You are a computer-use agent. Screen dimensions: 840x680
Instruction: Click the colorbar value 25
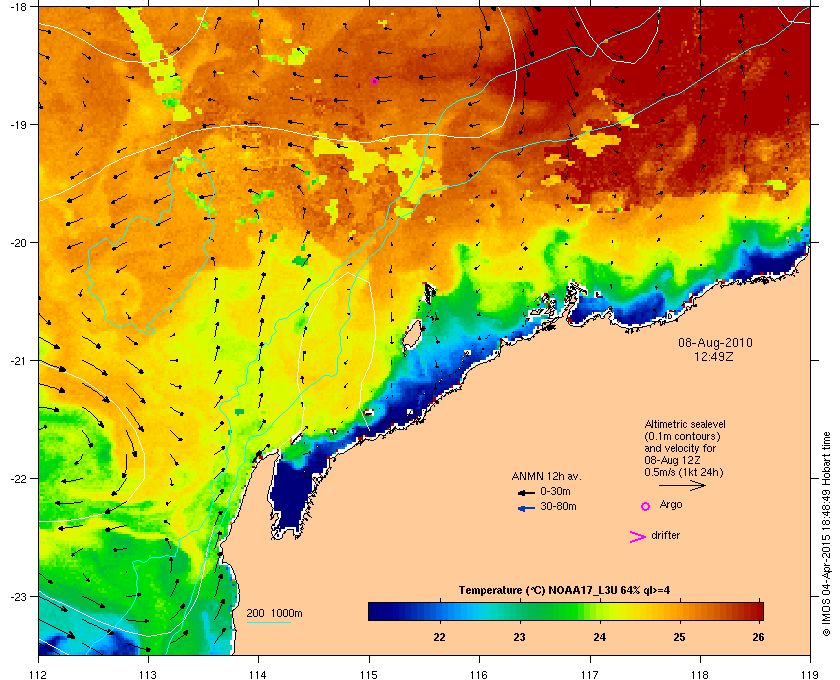coord(679,637)
